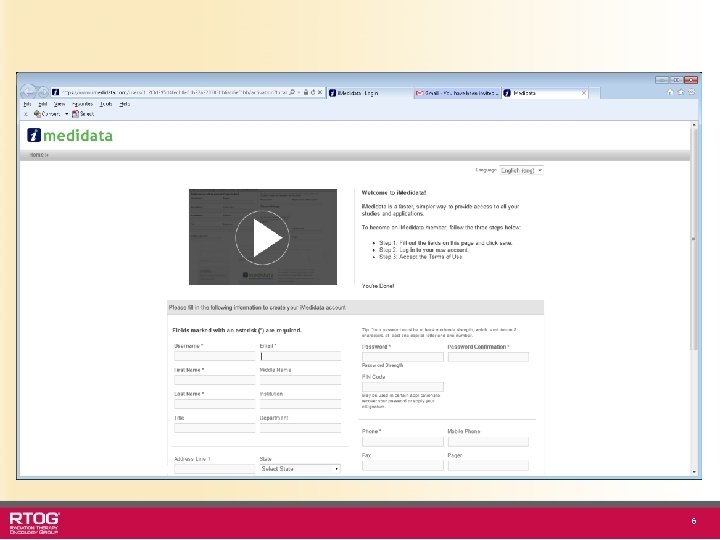This screenshot has height=540, width=720.
Task: Open the Language dropdown
Action: tap(522, 170)
